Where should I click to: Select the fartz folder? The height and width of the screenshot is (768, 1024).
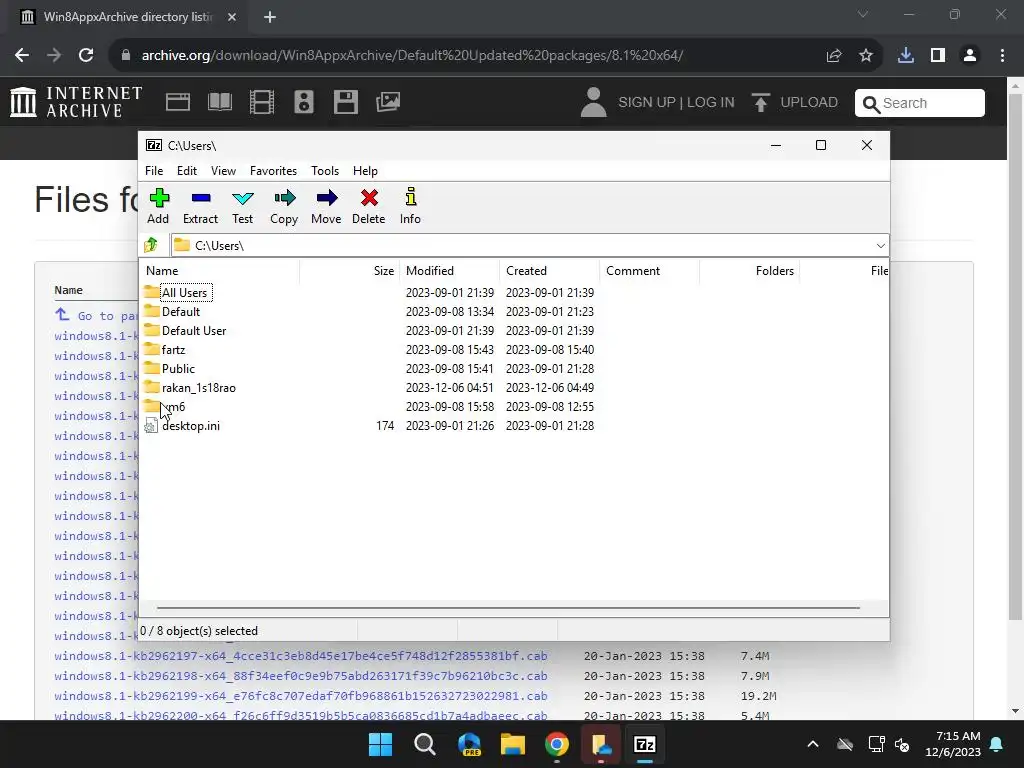point(173,349)
